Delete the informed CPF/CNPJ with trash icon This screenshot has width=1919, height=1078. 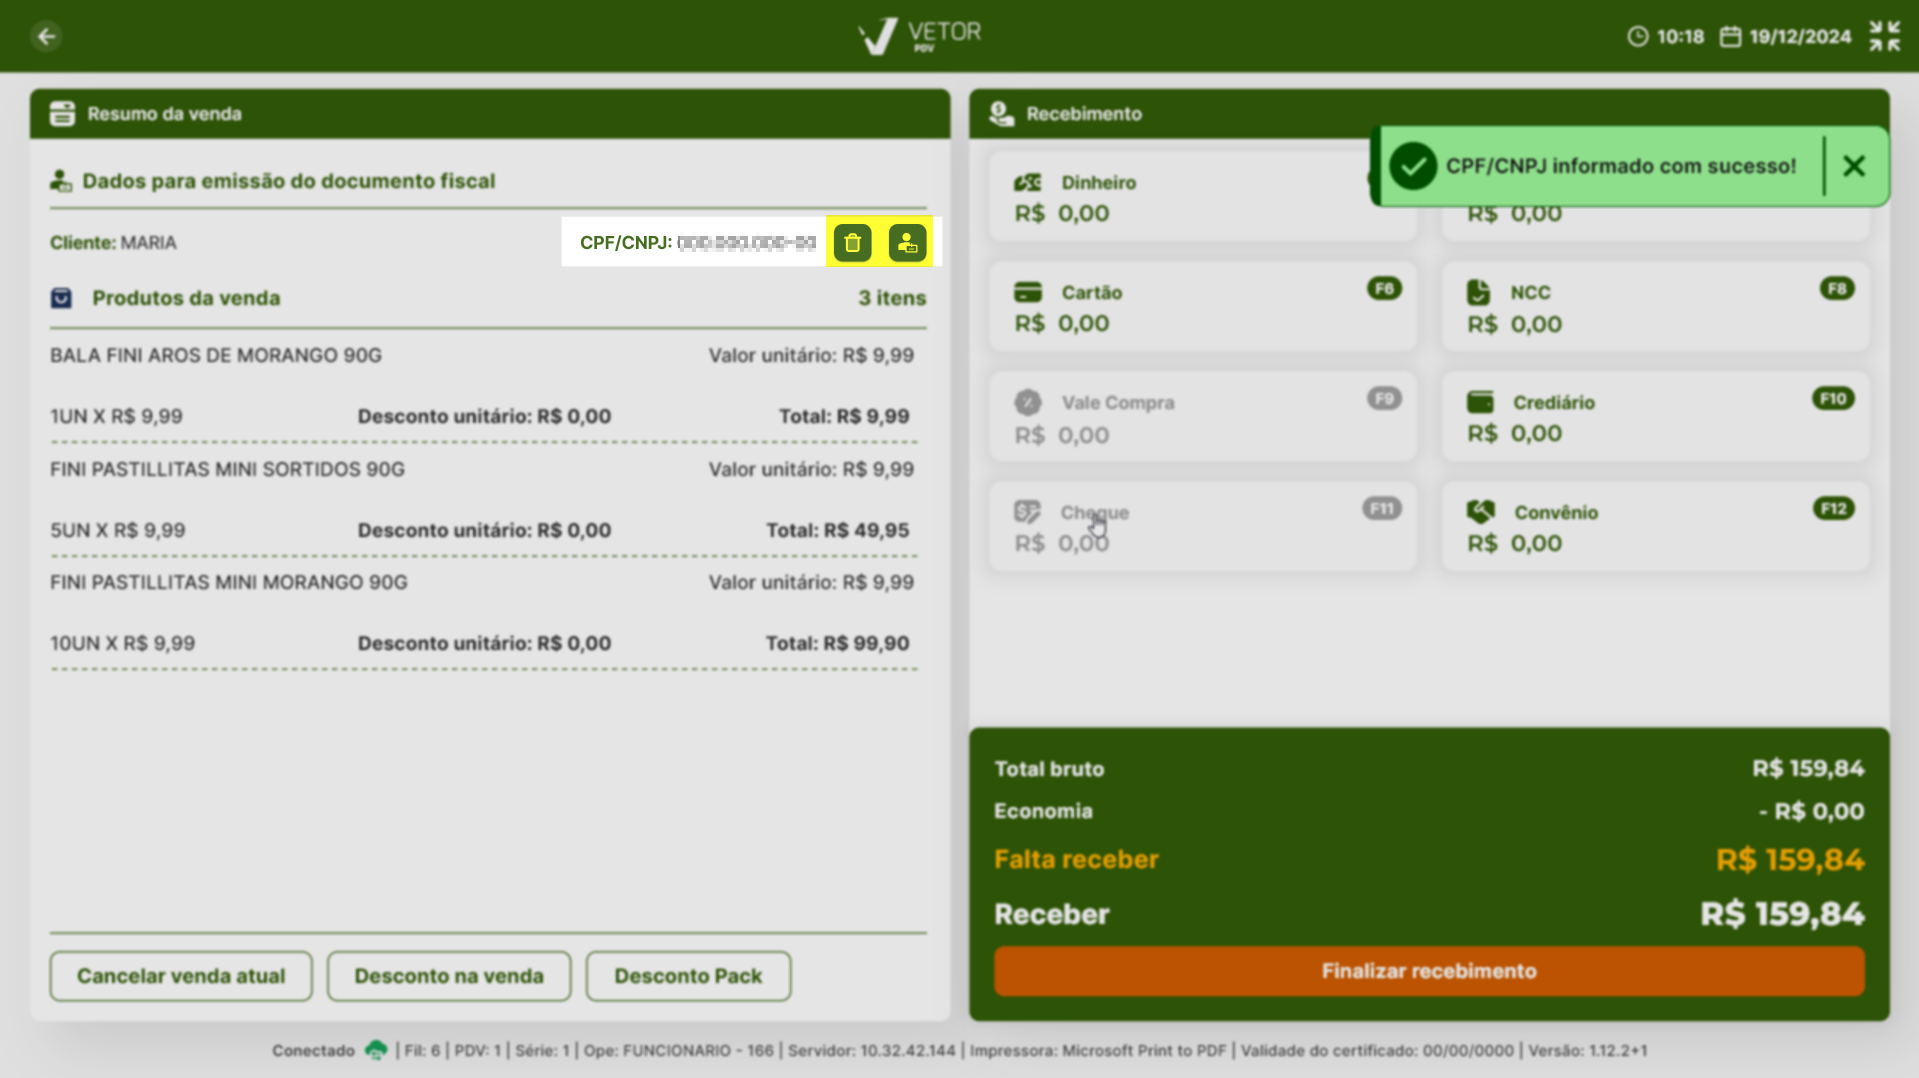coord(852,242)
